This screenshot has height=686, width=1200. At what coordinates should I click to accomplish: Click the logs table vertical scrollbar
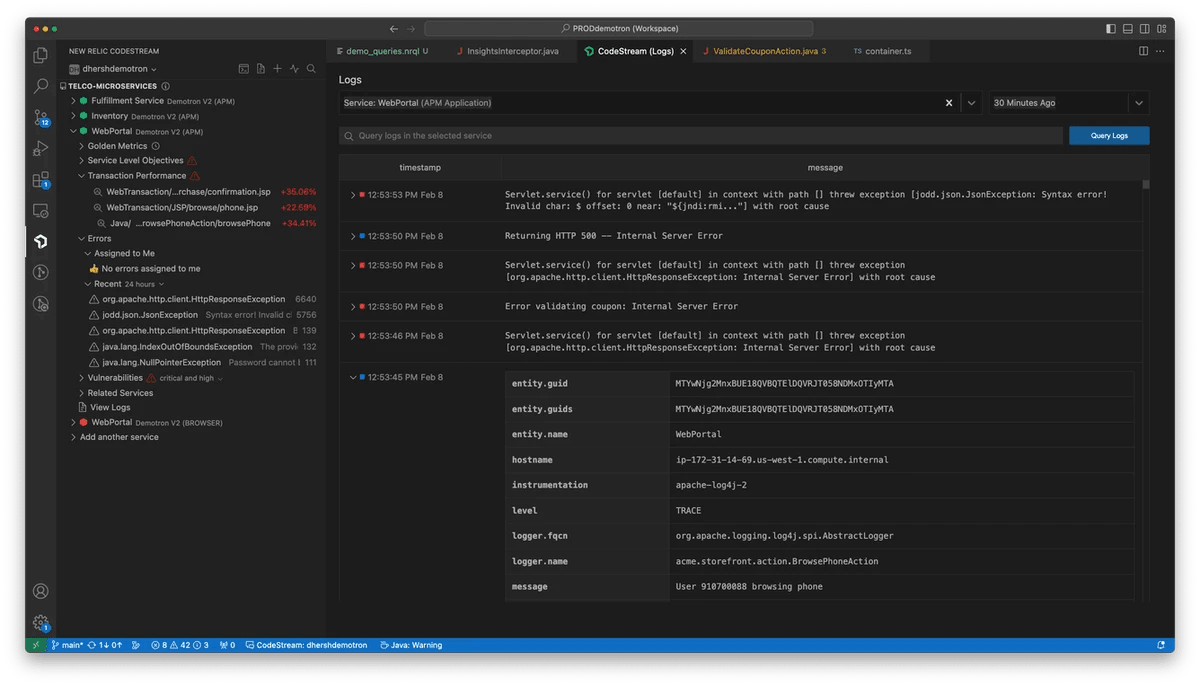pyautogui.click(x=1146, y=185)
